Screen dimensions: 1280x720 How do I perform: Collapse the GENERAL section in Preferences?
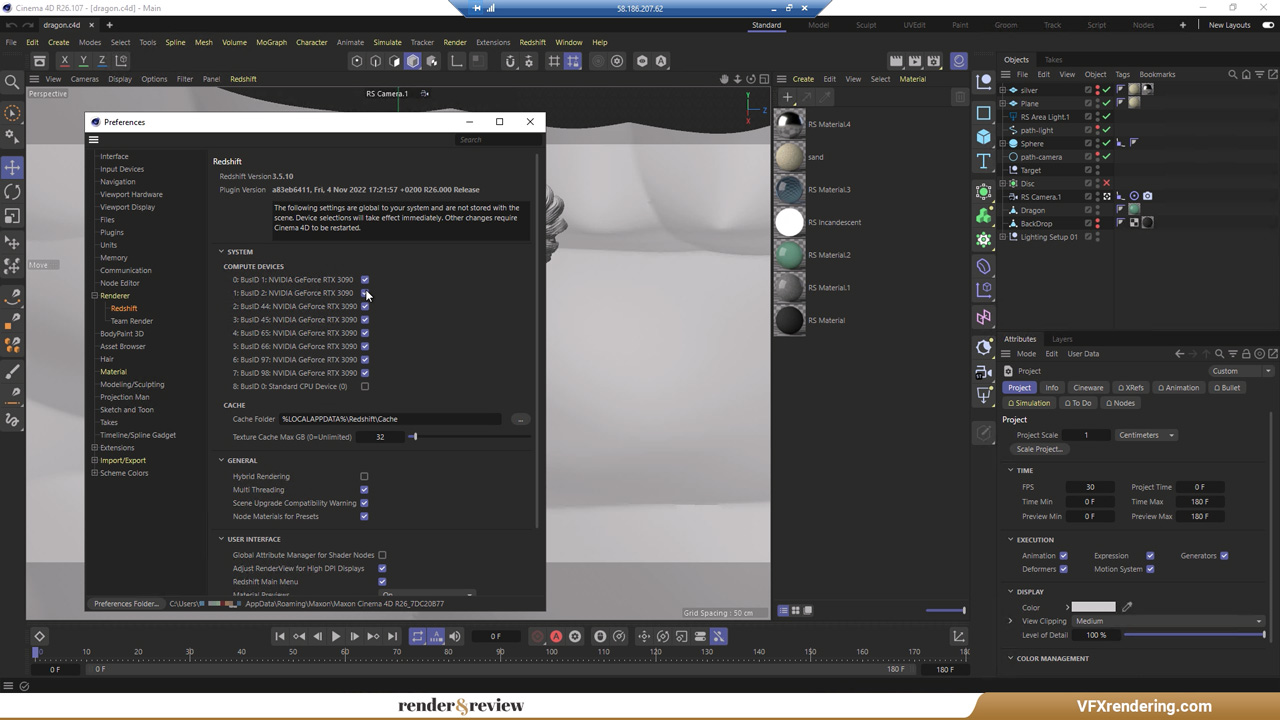click(222, 461)
